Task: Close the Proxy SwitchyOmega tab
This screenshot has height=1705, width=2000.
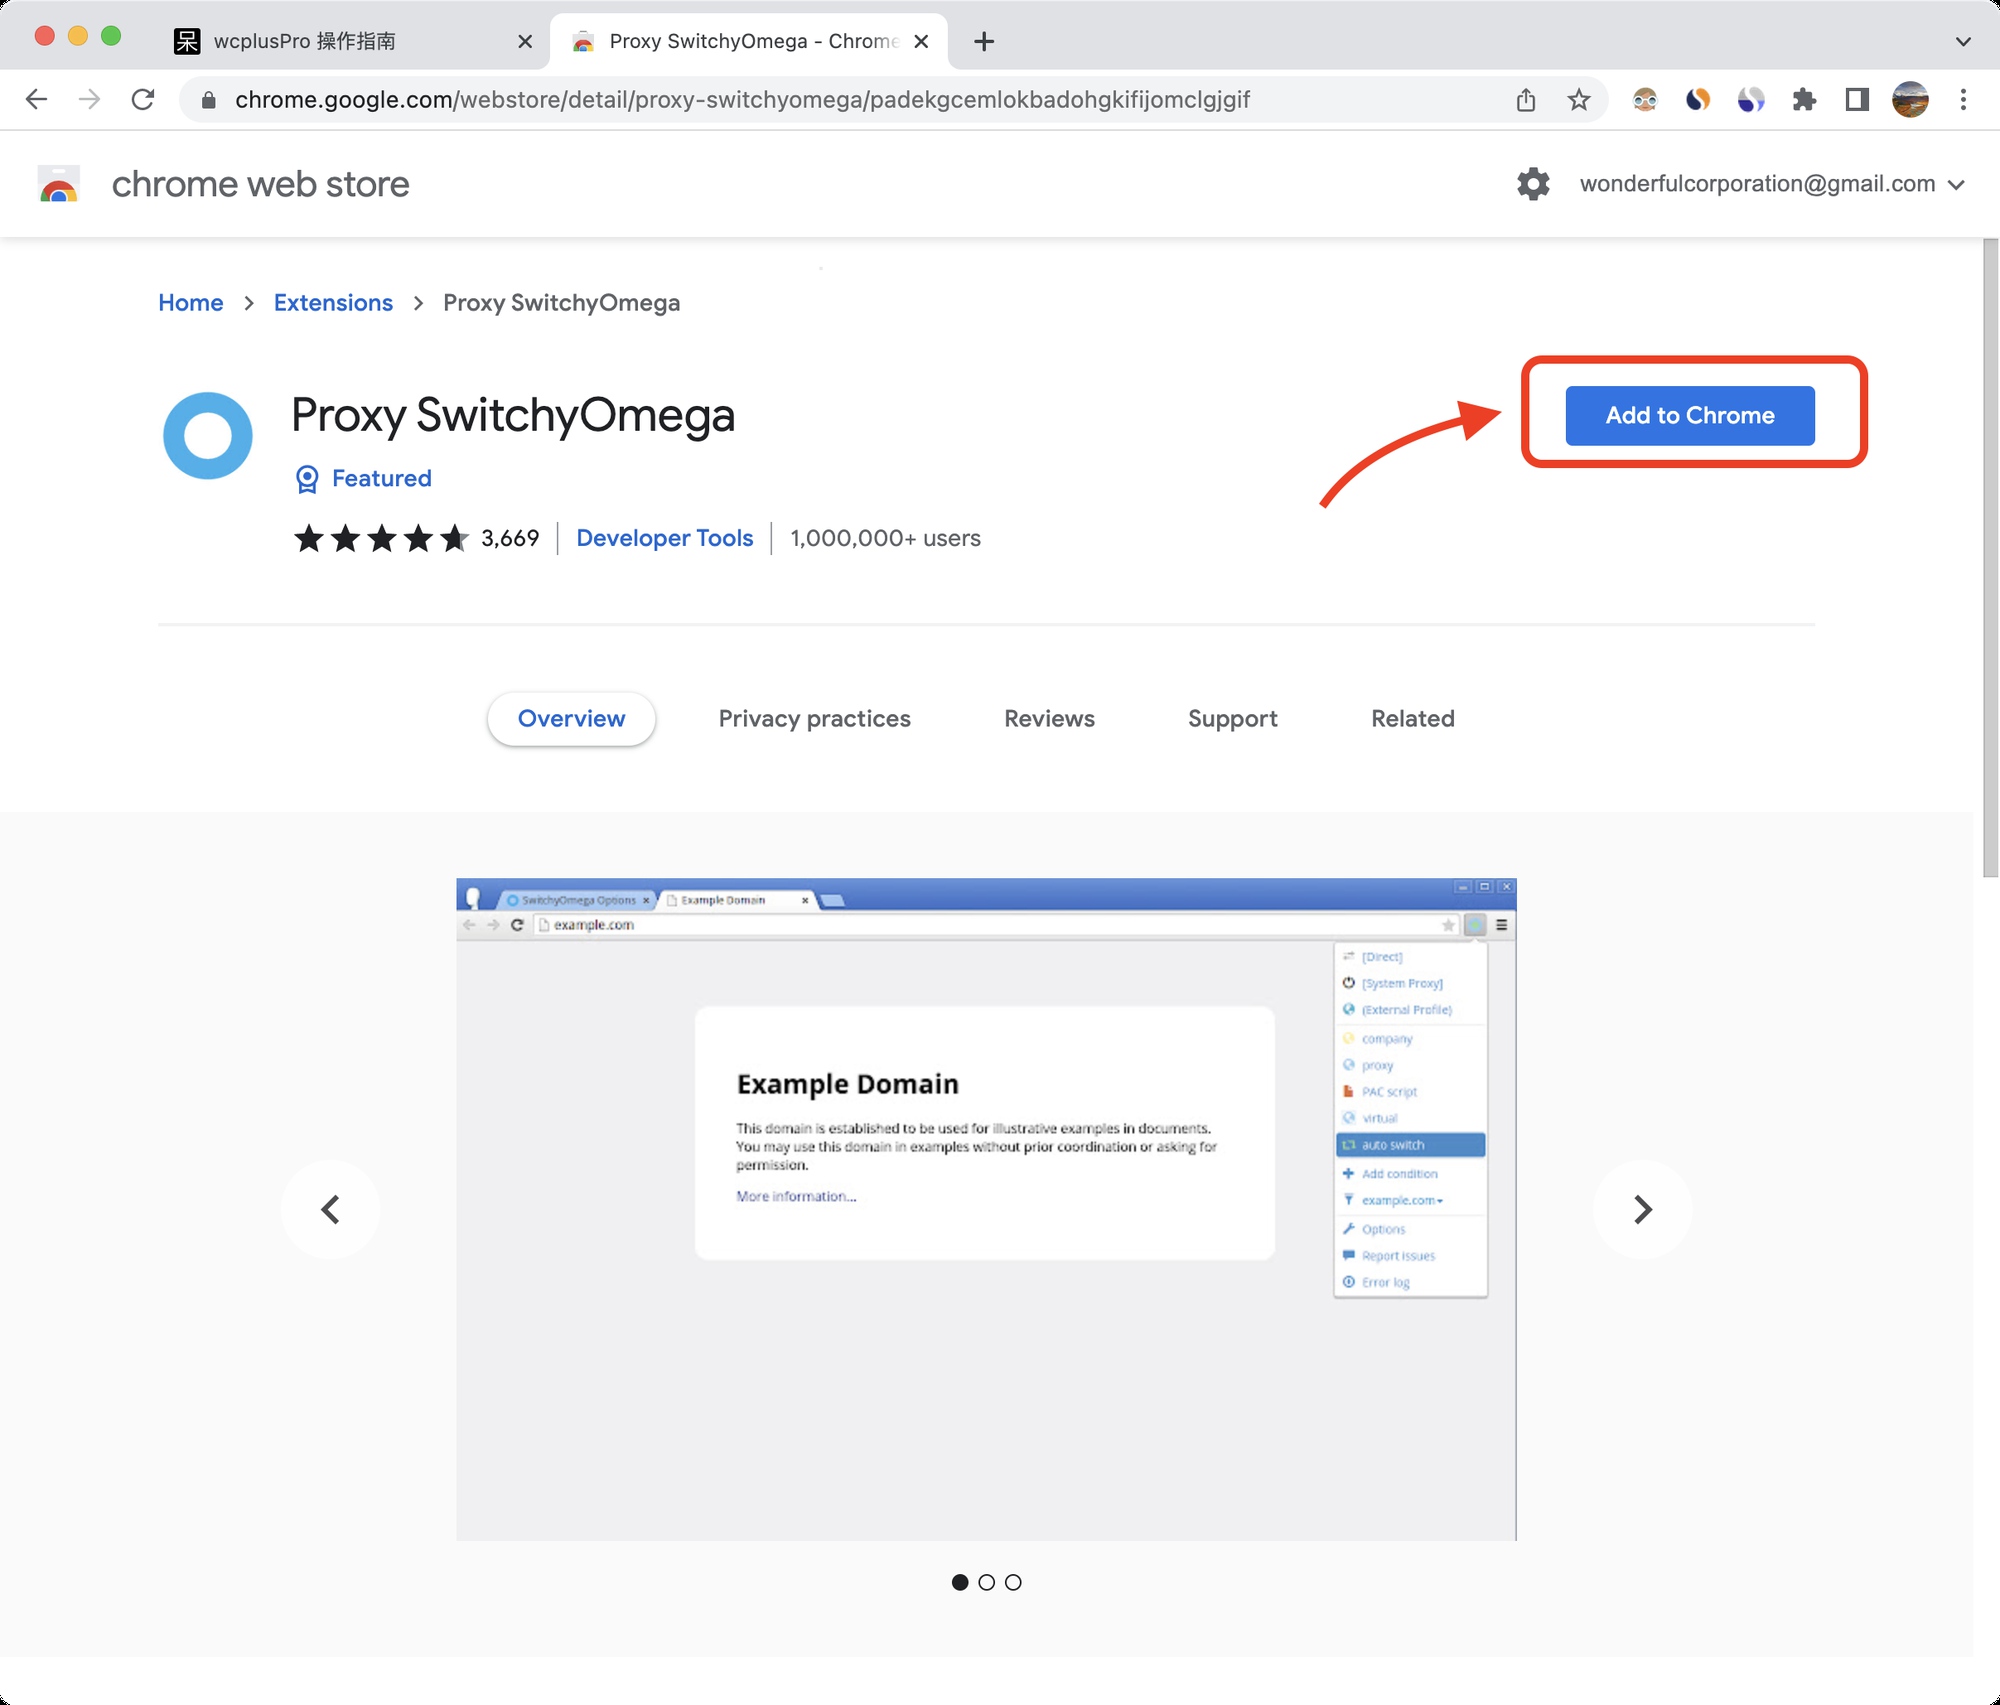Action: click(x=922, y=41)
